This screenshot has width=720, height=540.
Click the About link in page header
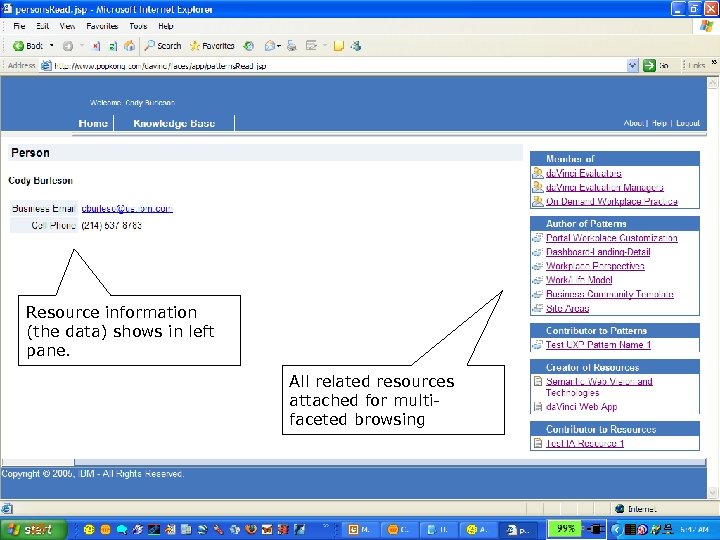coord(634,123)
